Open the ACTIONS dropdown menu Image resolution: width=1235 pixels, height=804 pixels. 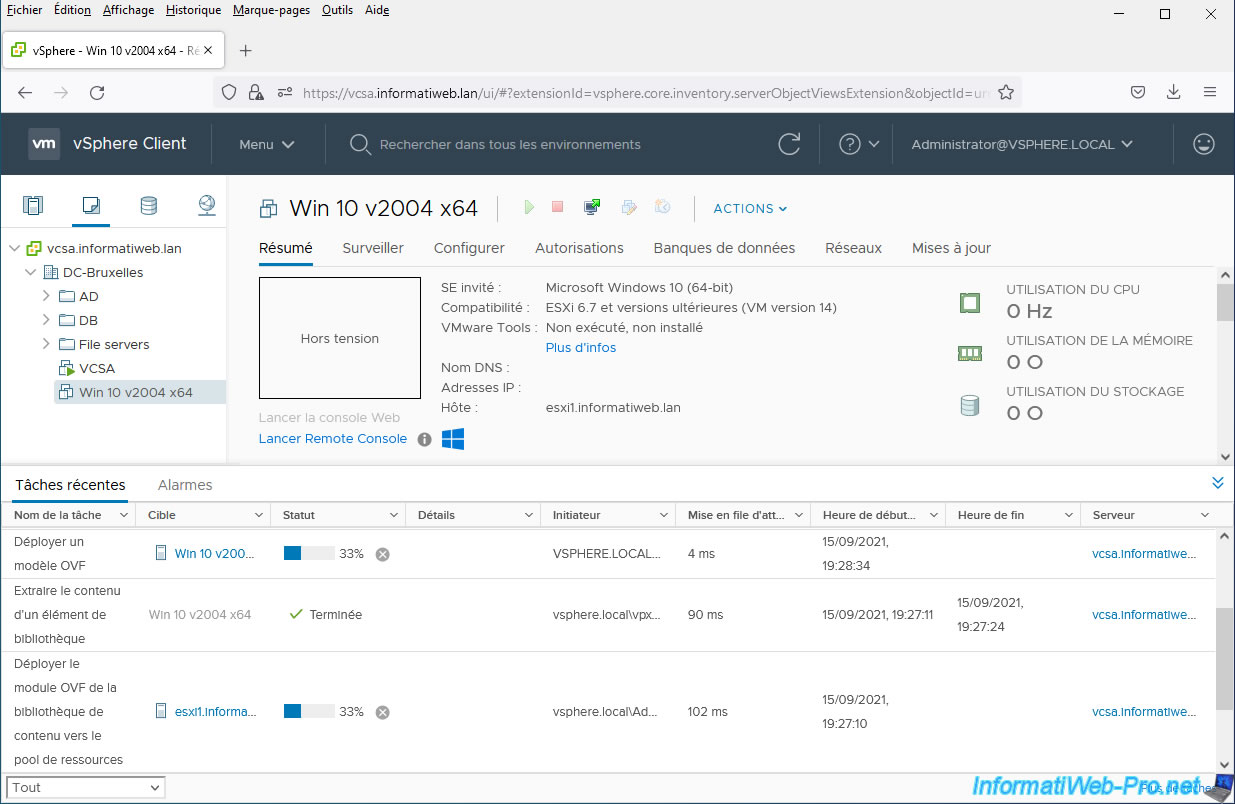tap(750, 208)
